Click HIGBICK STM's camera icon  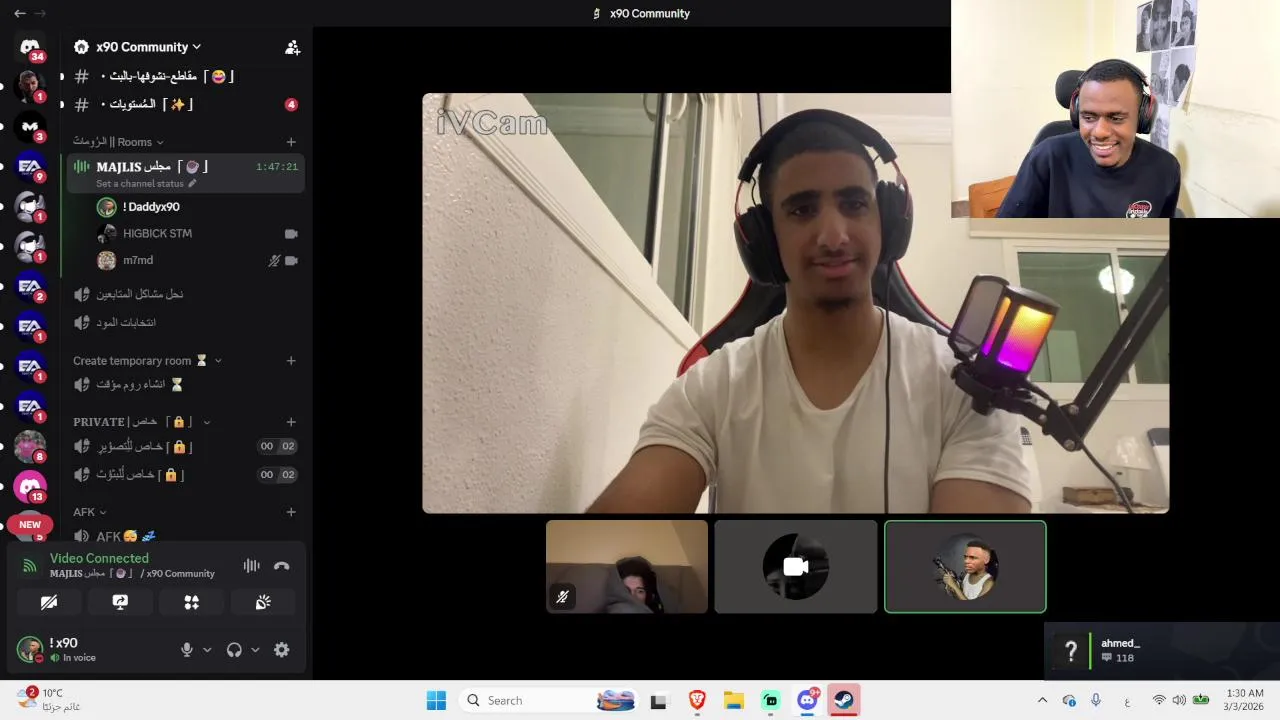pos(291,233)
